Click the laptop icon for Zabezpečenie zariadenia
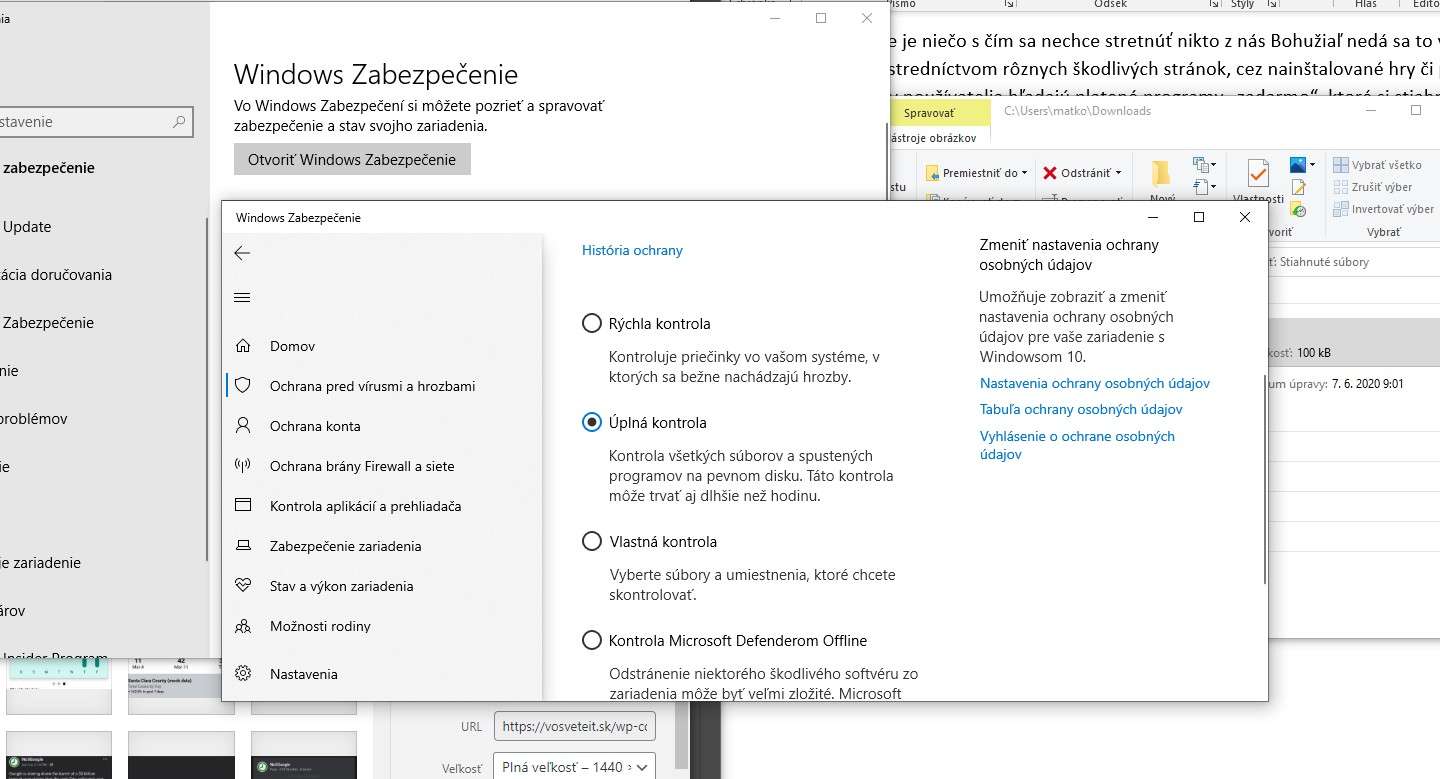 (243, 546)
